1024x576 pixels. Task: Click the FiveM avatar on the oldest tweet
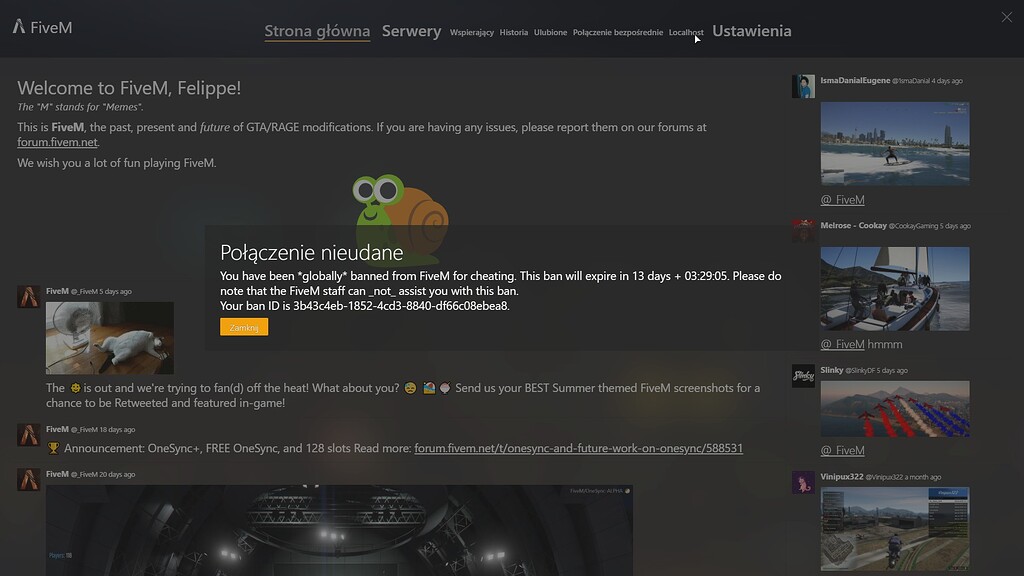tap(27, 479)
